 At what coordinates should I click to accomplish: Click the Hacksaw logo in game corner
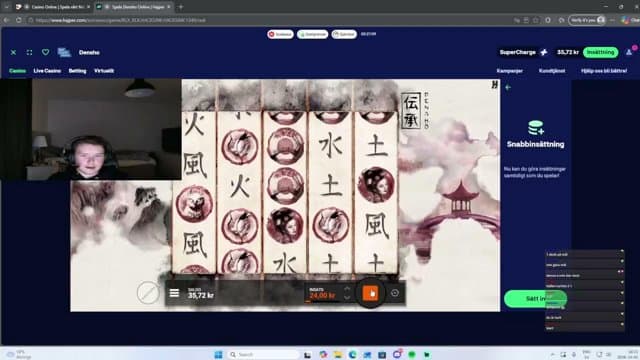[495, 84]
